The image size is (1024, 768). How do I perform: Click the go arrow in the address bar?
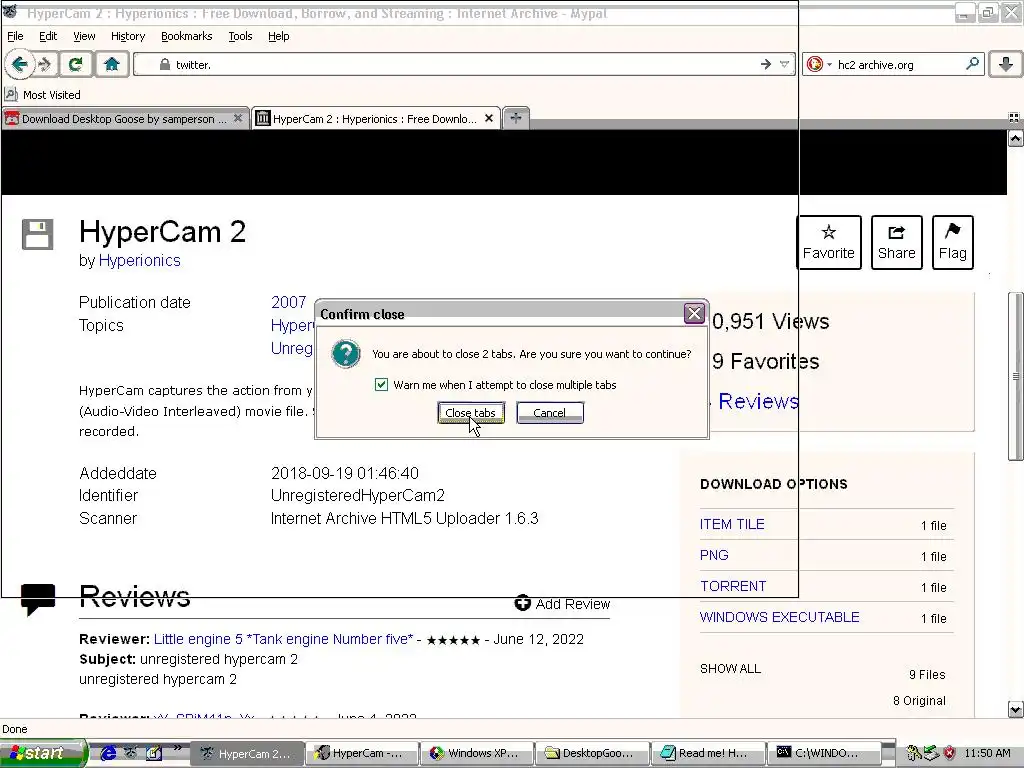(766, 65)
